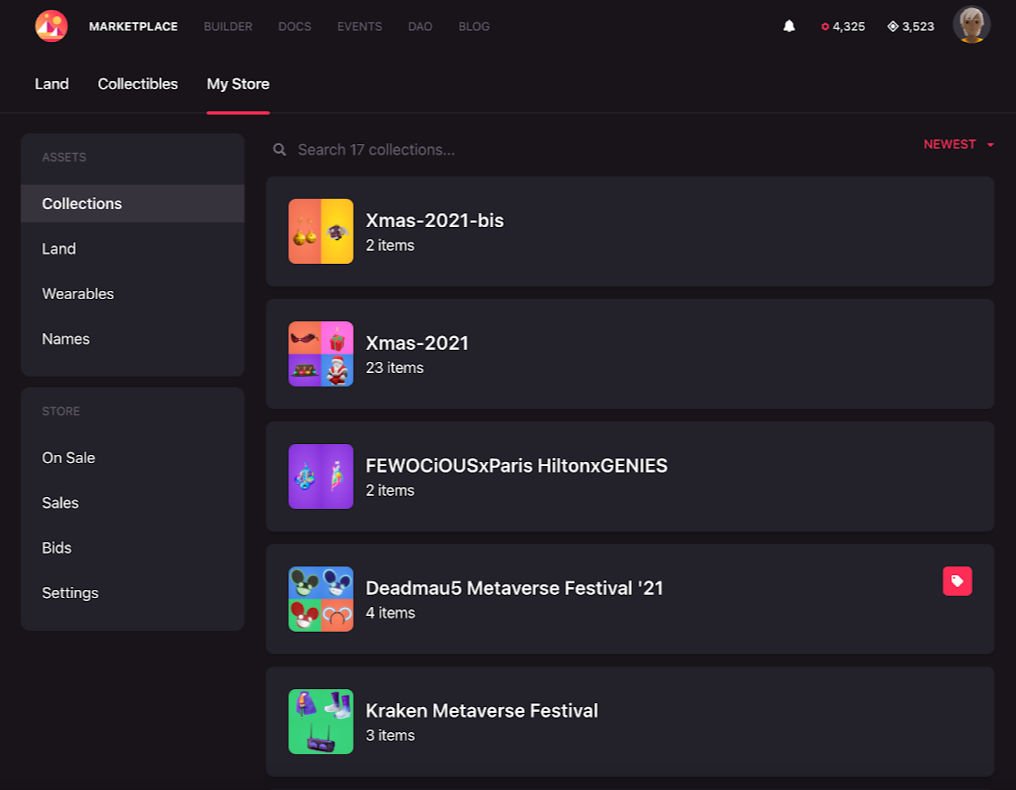This screenshot has height=790, width=1016.
Task: Switch to the Collectibles tab
Action: [x=138, y=84]
